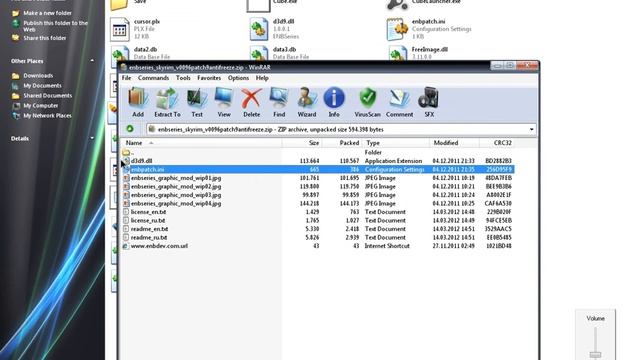Image resolution: width=640 pixels, height=360 pixels.
Task: Open the Favorites menu
Action: point(209,78)
